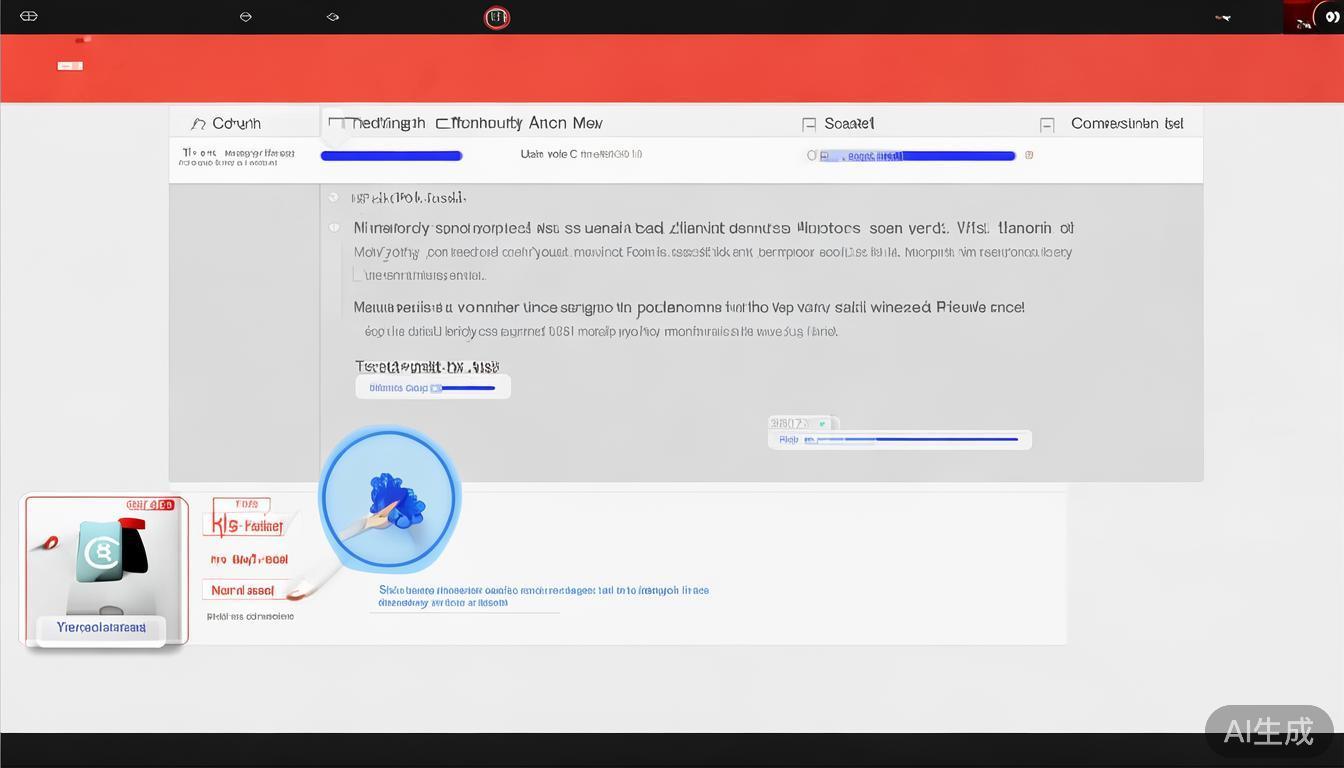Open the small blue dropdown under Terelta heading
1344x768 pixels.
(x=433, y=388)
